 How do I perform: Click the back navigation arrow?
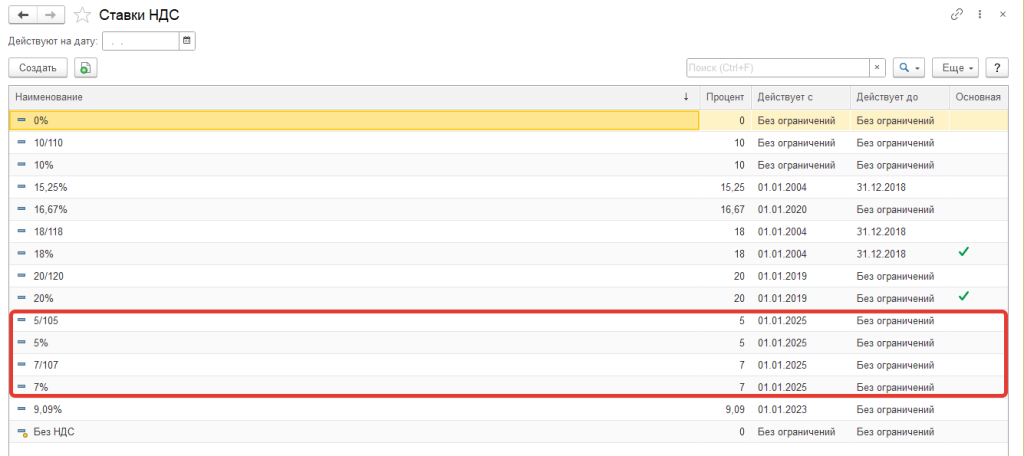[x=23, y=14]
